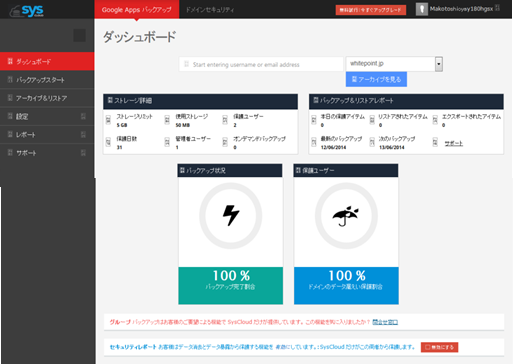Switch to the ドメインセキュリティ tab
This screenshot has height=364, width=513.
(210, 10)
